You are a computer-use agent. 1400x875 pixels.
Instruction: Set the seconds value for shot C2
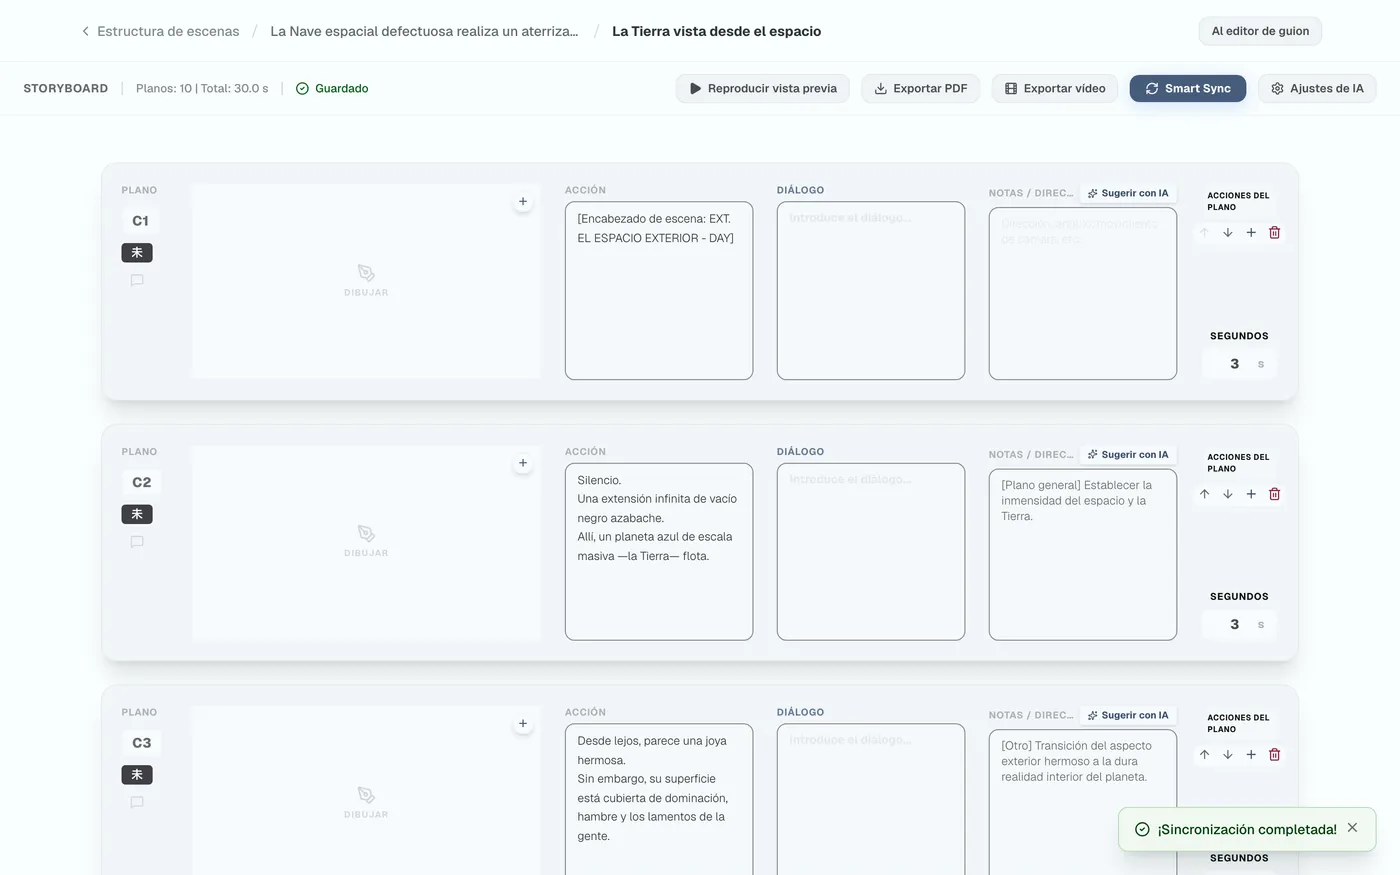pyautogui.click(x=1235, y=624)
